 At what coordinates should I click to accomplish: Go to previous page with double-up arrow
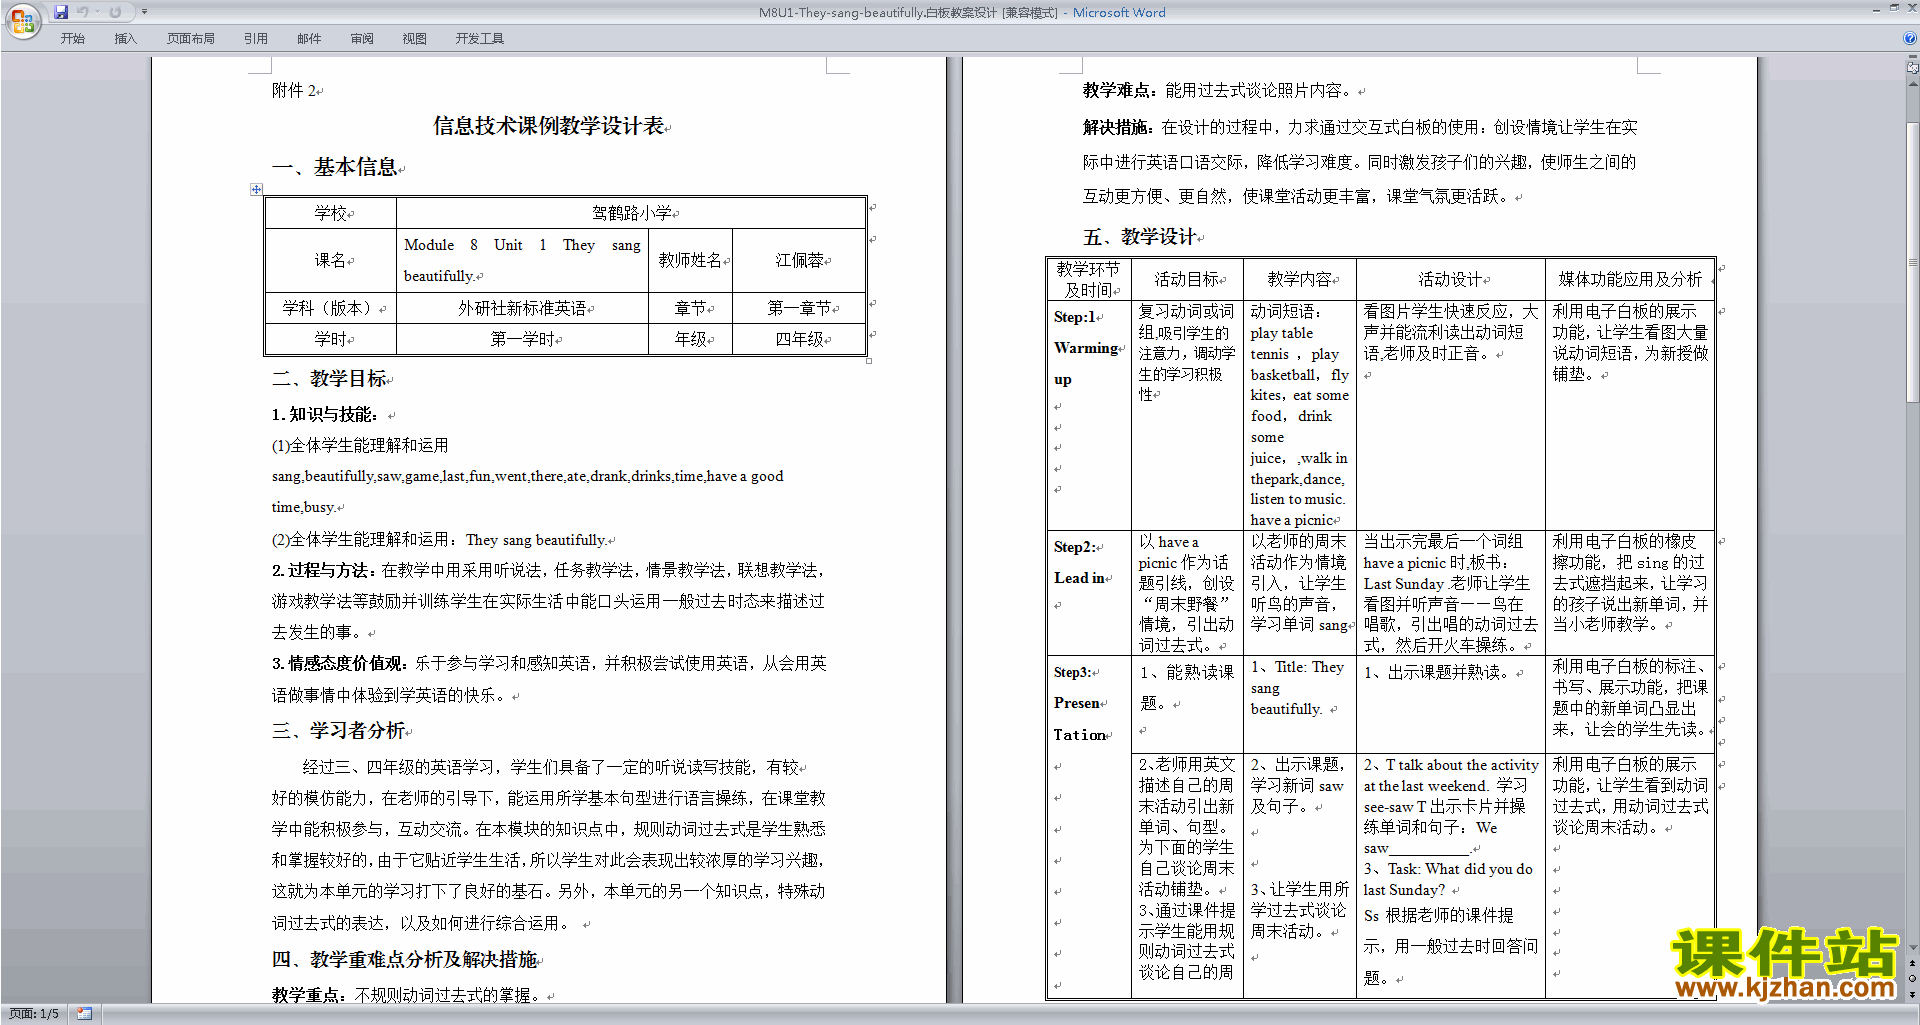coord(1912,963)
